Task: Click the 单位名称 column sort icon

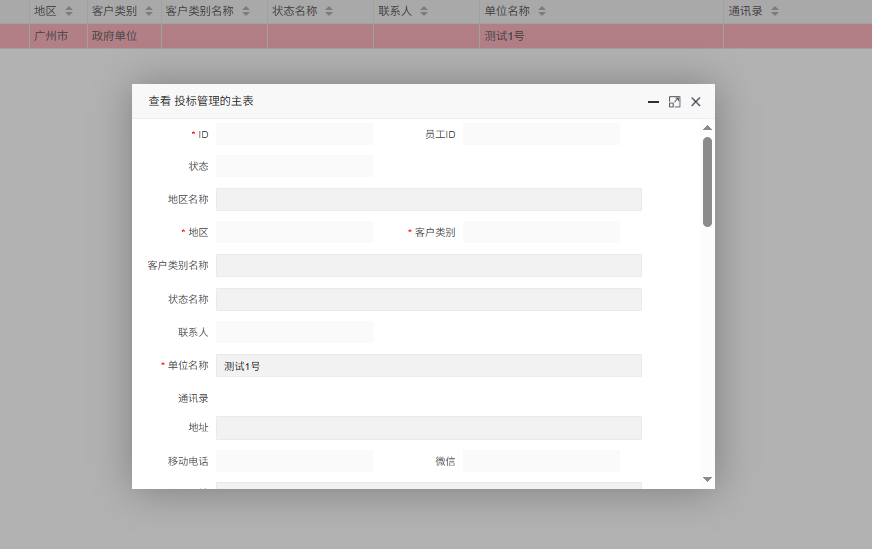Action: [542, 11]
